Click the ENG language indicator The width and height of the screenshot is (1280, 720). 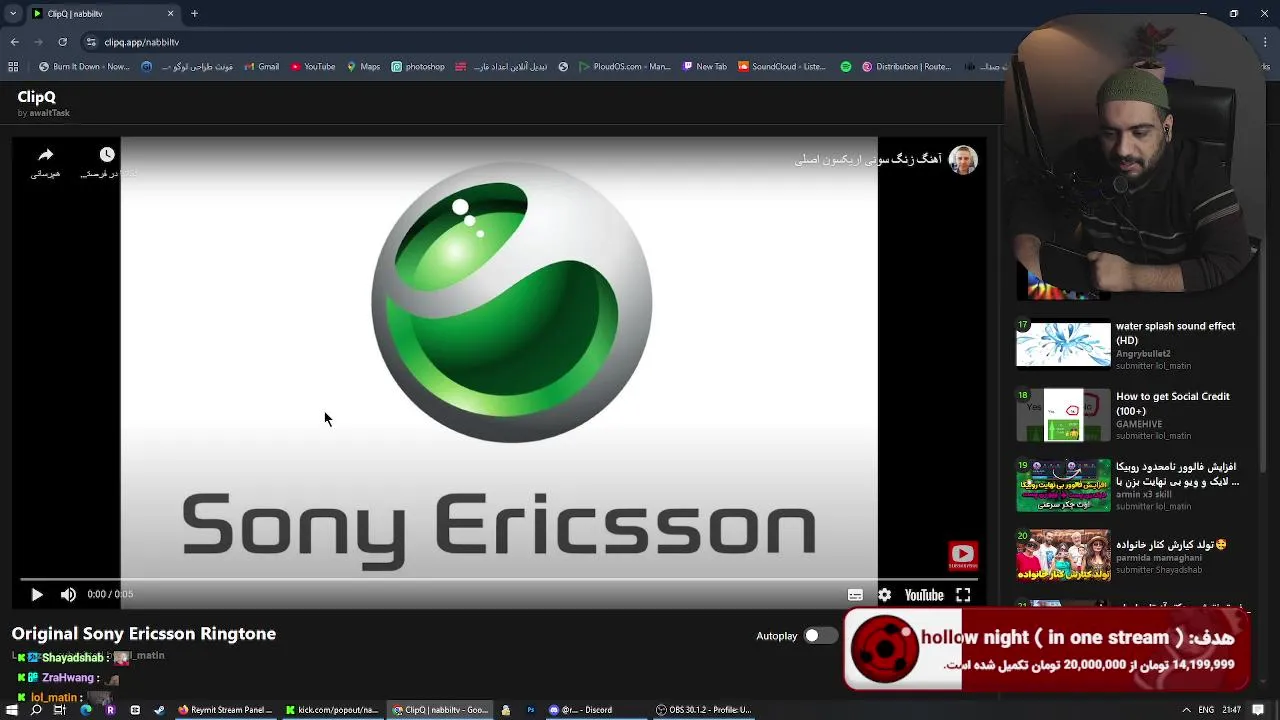(x=1206, y=710)
